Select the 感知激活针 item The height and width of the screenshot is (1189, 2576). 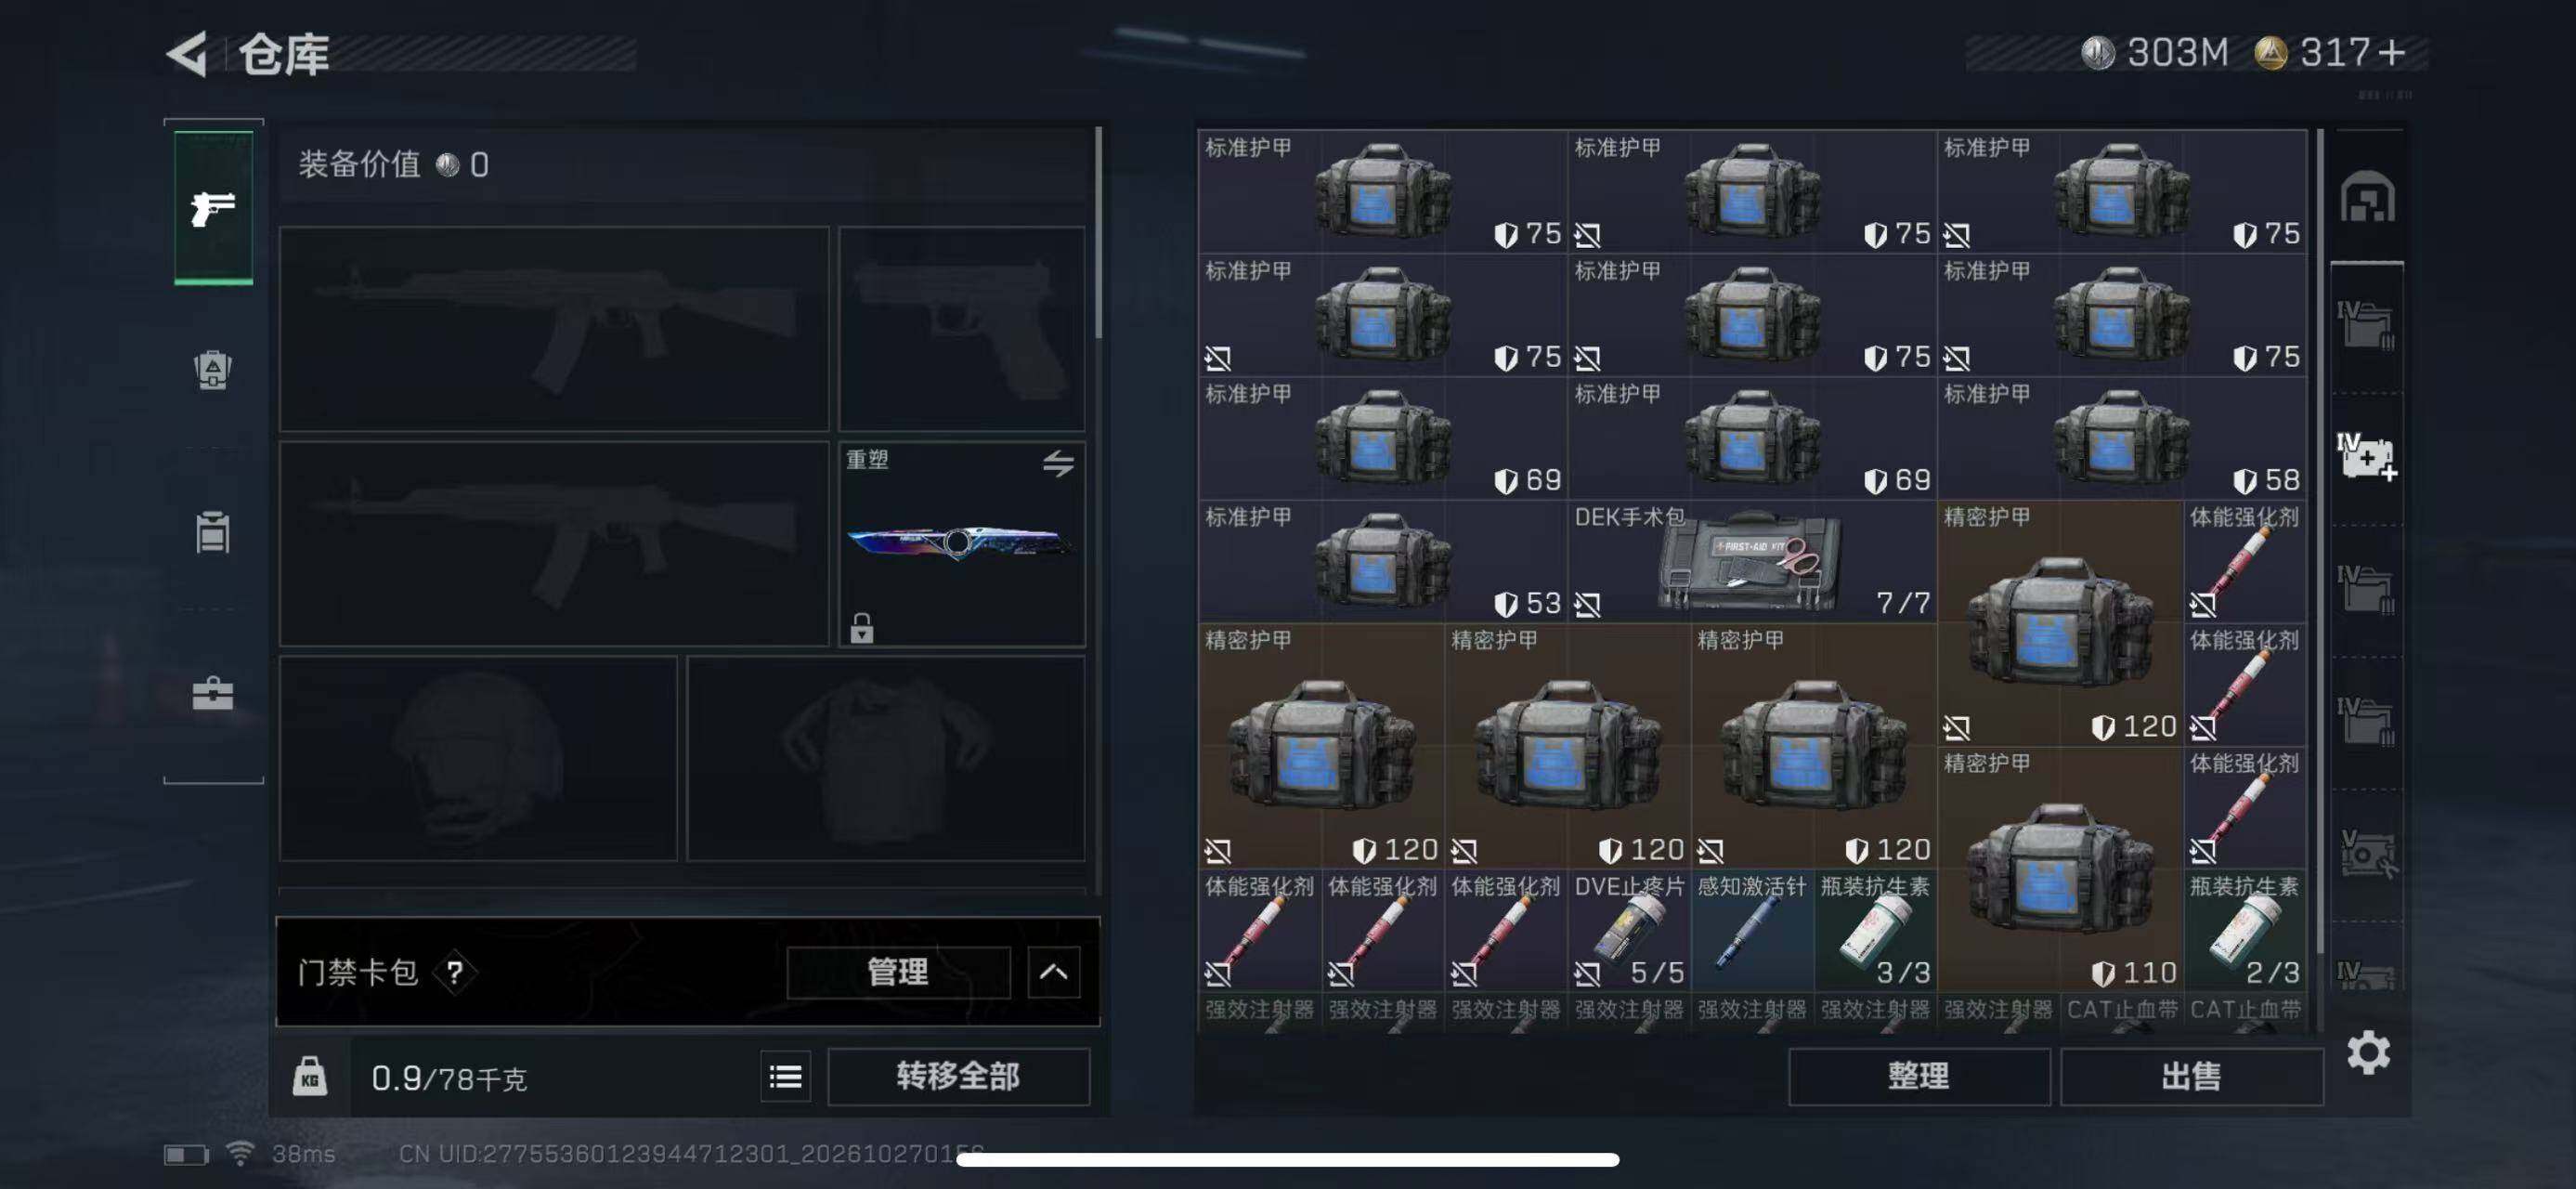(1752, 930)
